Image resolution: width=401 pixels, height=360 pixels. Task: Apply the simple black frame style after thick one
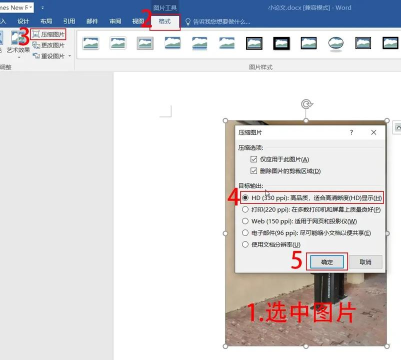pos(309,43)
